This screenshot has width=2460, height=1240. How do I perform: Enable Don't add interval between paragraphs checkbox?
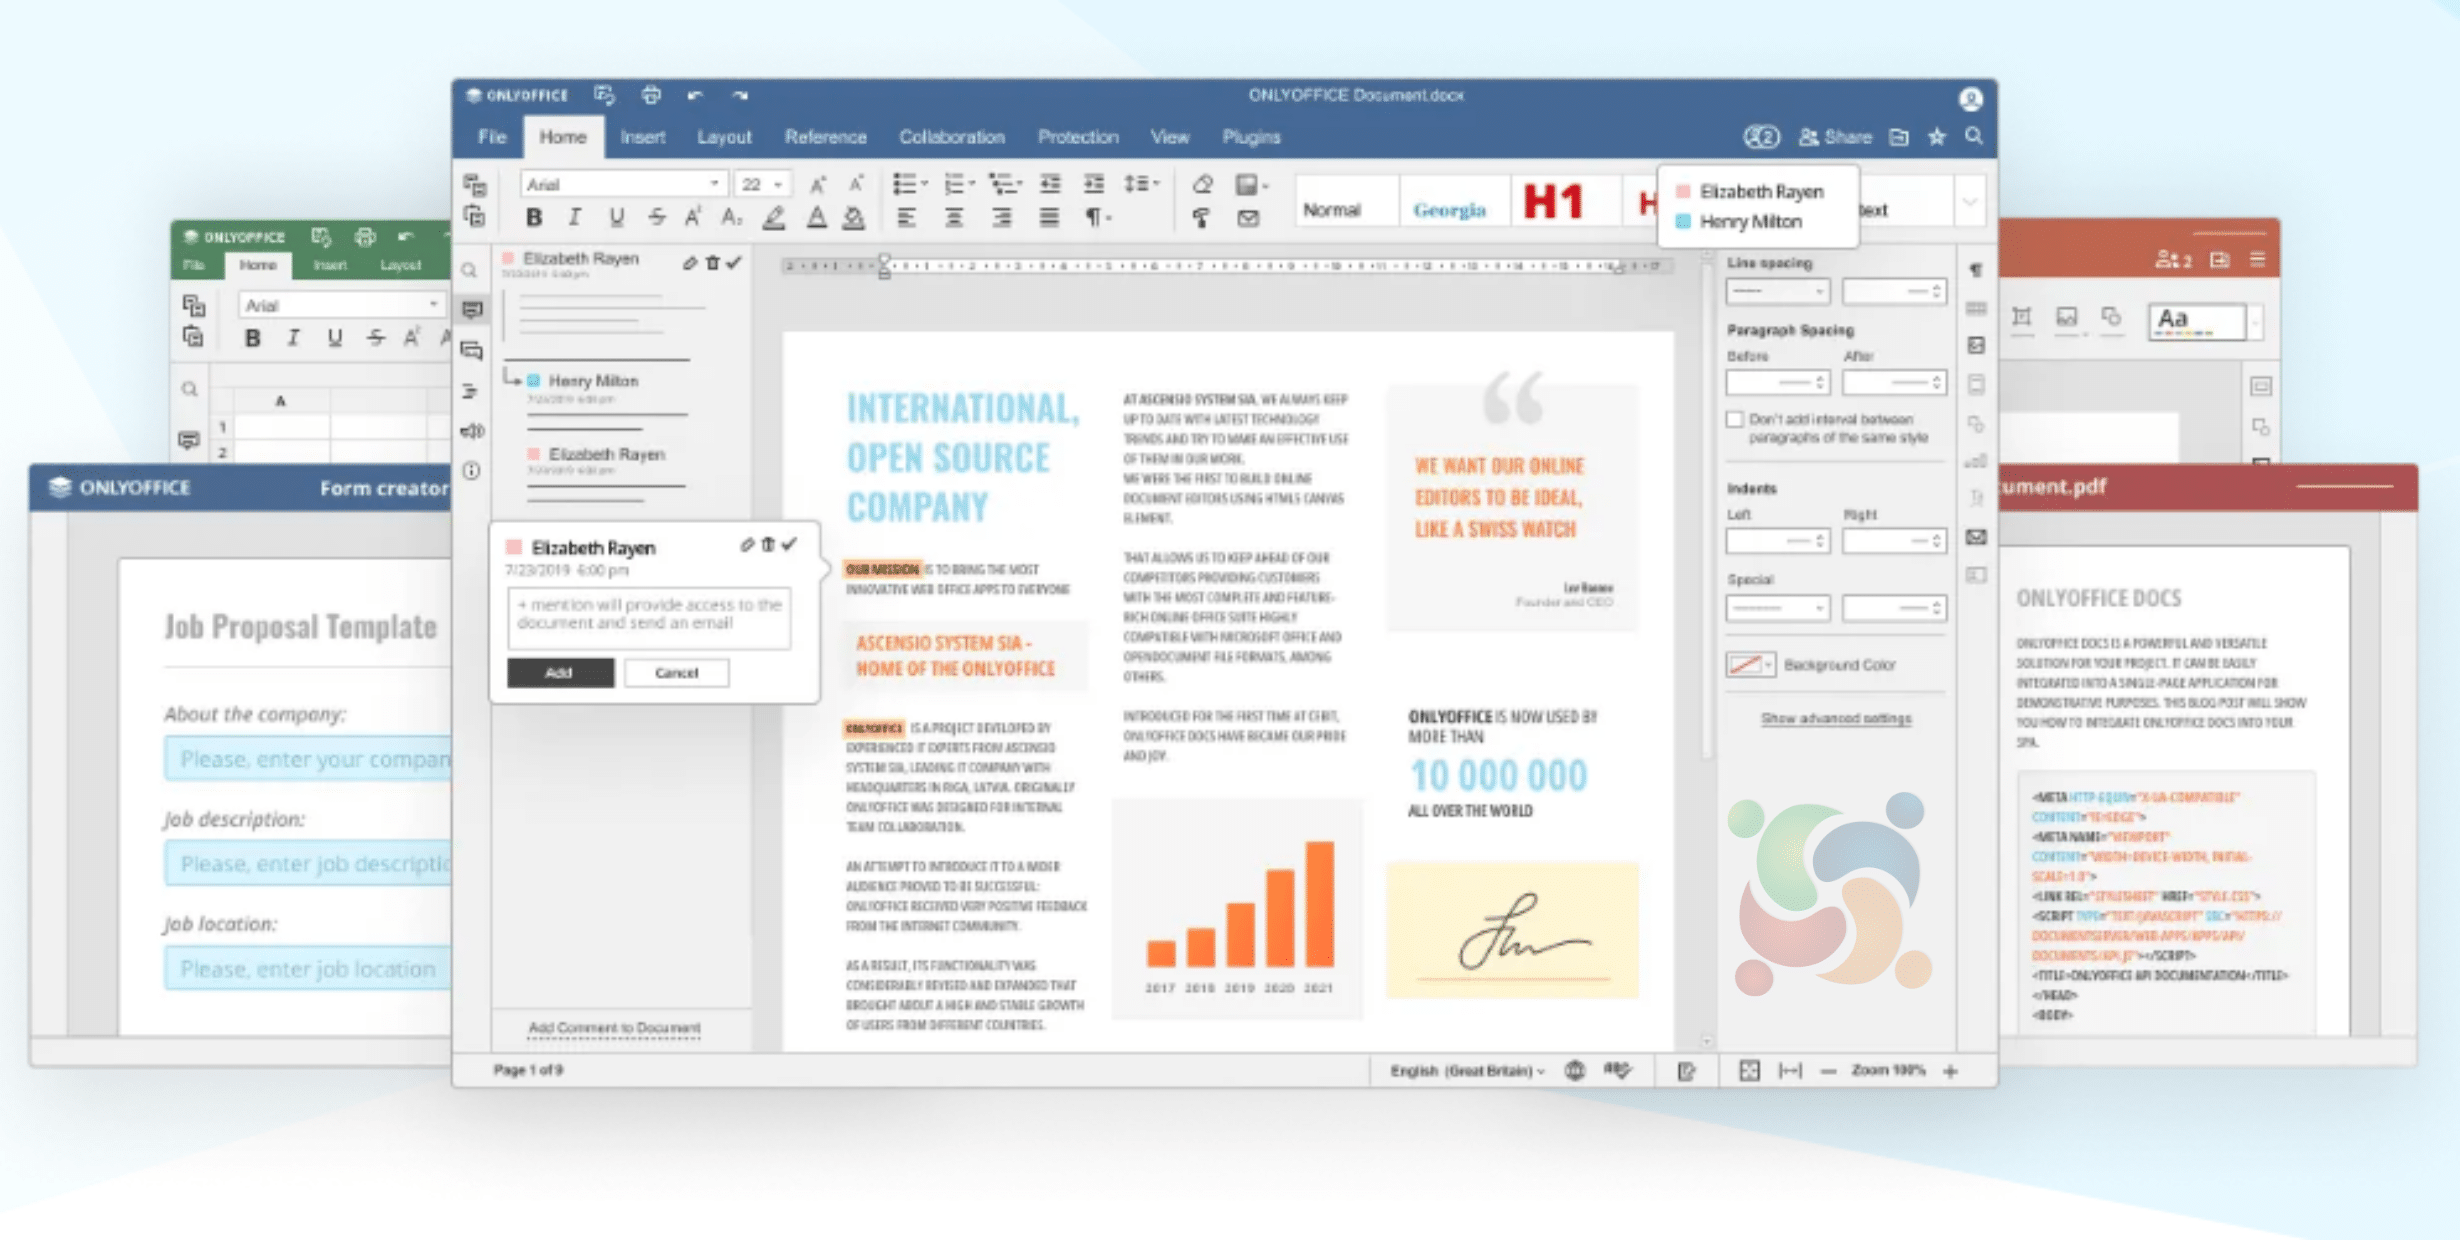pyautogui.click(x=1735, y=420)
